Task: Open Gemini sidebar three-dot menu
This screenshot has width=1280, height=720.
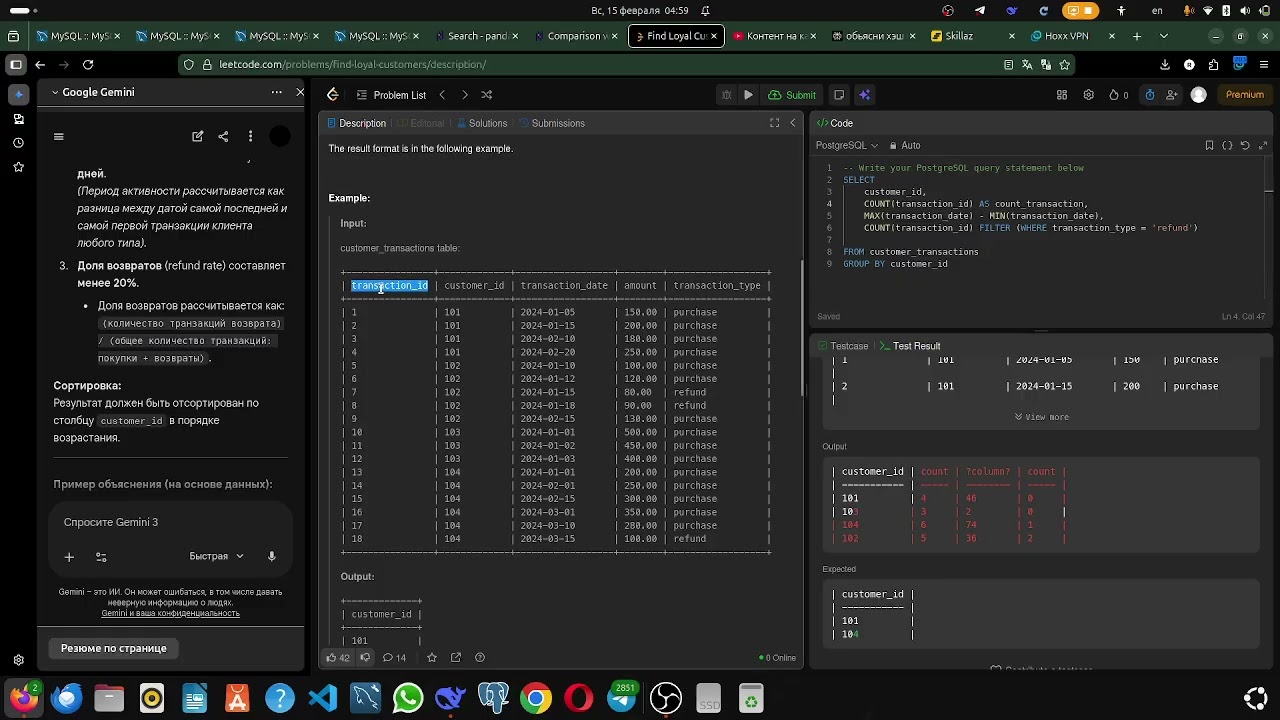Action: coord(277,92)
